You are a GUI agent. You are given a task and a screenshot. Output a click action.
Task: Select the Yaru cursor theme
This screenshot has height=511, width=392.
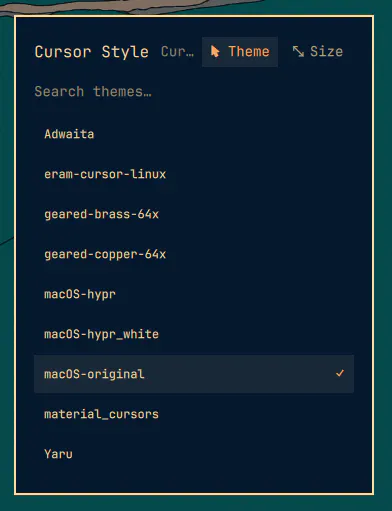coord(194,454)
